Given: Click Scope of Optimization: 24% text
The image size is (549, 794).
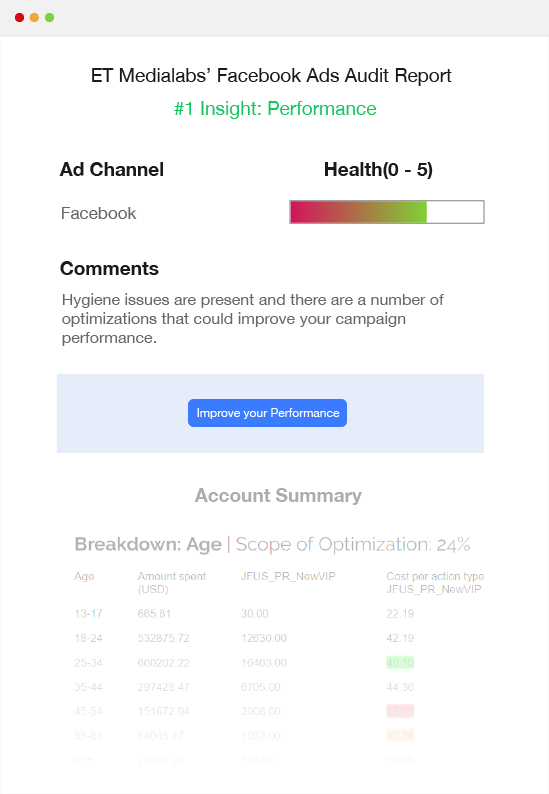Looking at the screenshot, I should (x=353, y=544).
